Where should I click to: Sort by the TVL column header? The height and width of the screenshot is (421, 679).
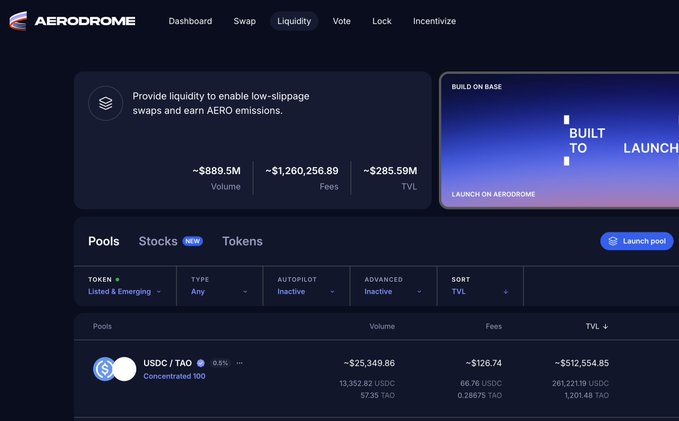coord(597,326)
